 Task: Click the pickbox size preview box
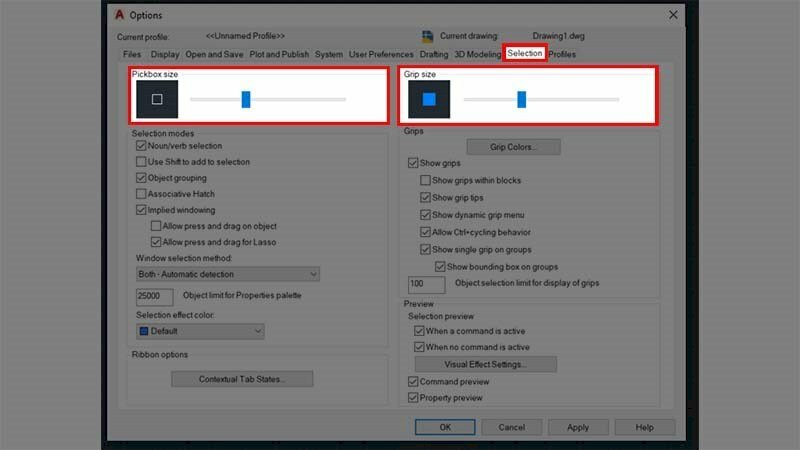[157, 99]
